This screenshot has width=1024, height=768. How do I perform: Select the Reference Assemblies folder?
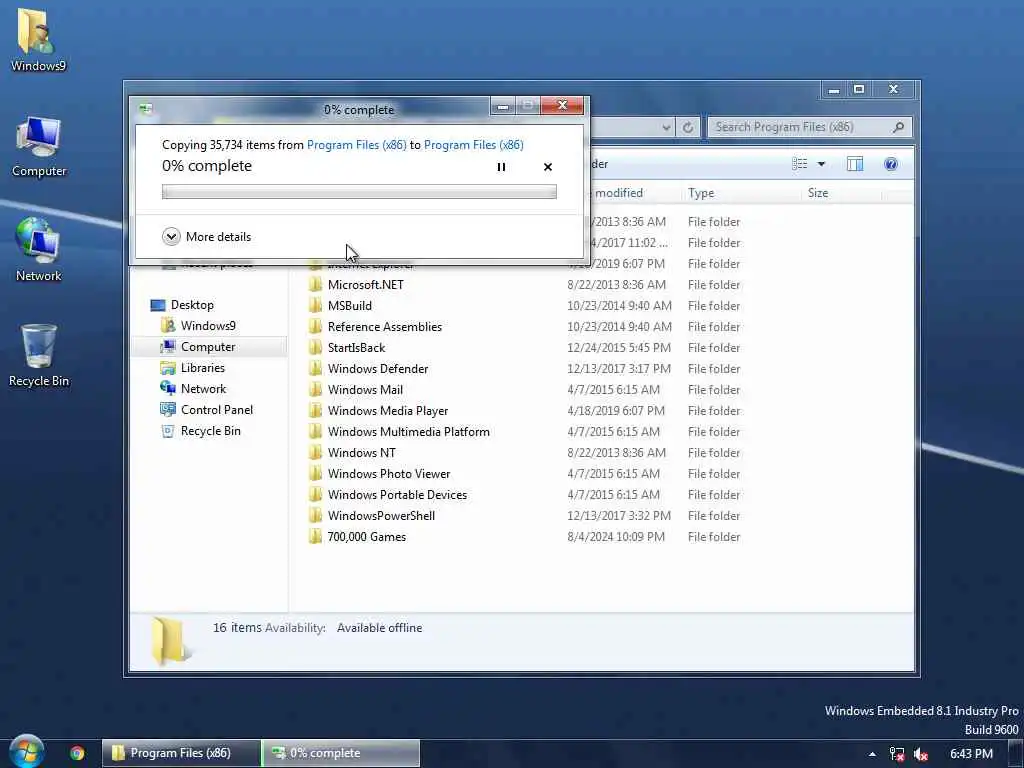(x=385, y=327)
